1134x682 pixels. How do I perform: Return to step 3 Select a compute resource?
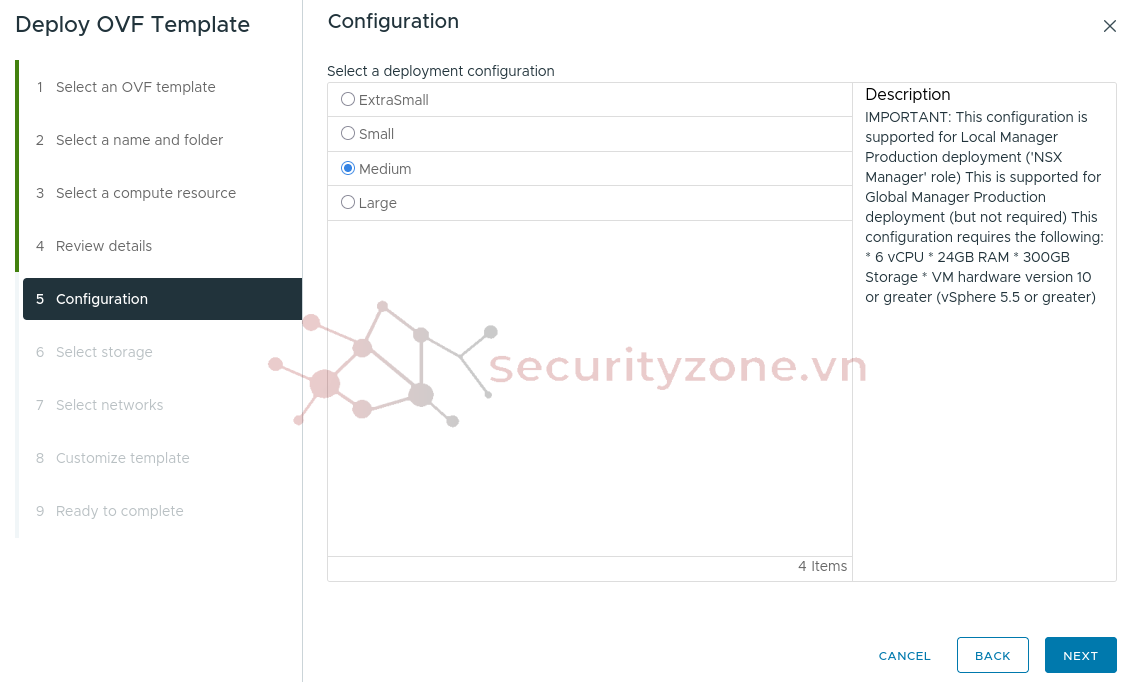145,193
